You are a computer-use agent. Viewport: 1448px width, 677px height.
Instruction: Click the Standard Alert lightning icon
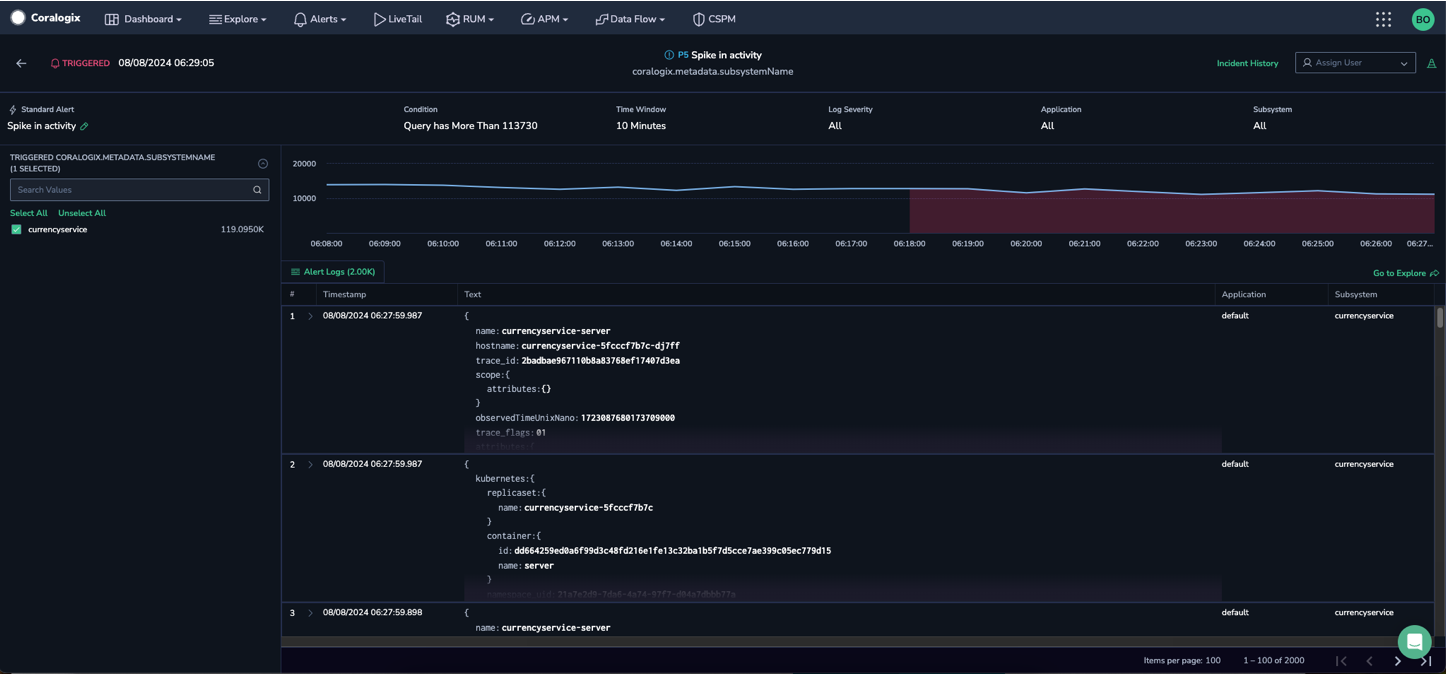[x=13, y=109]
